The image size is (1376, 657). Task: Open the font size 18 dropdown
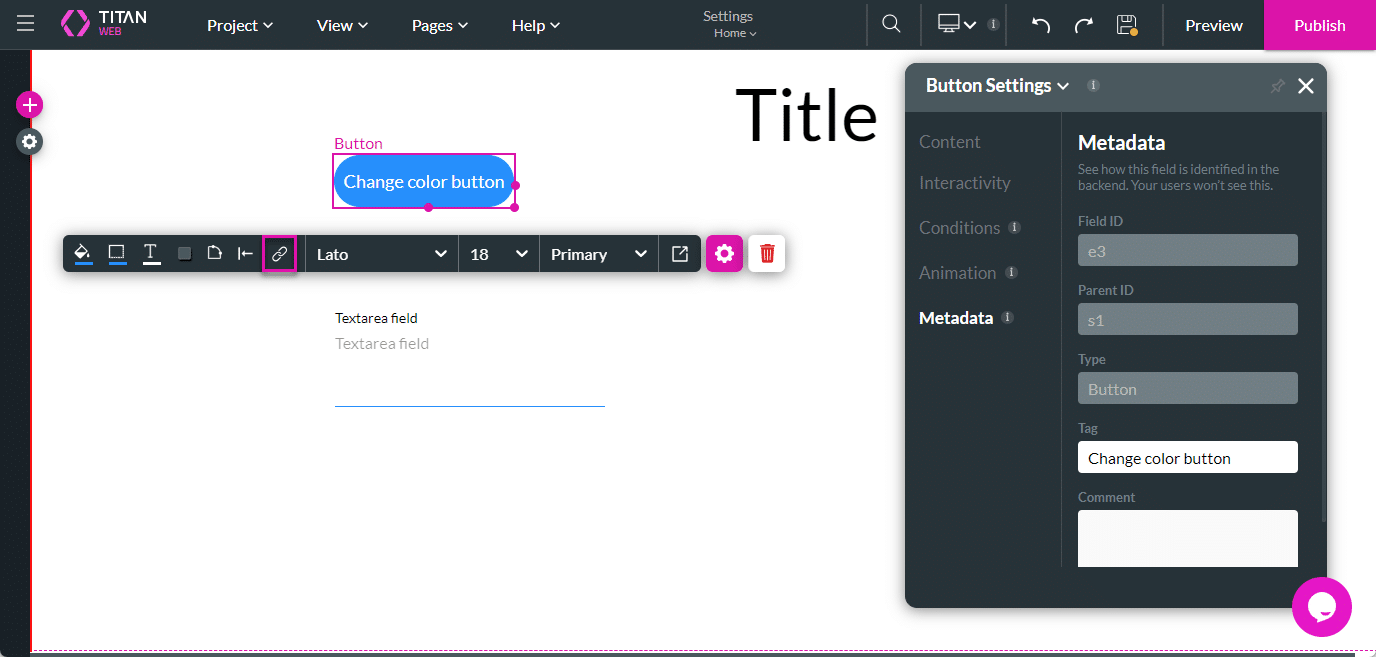497,253
